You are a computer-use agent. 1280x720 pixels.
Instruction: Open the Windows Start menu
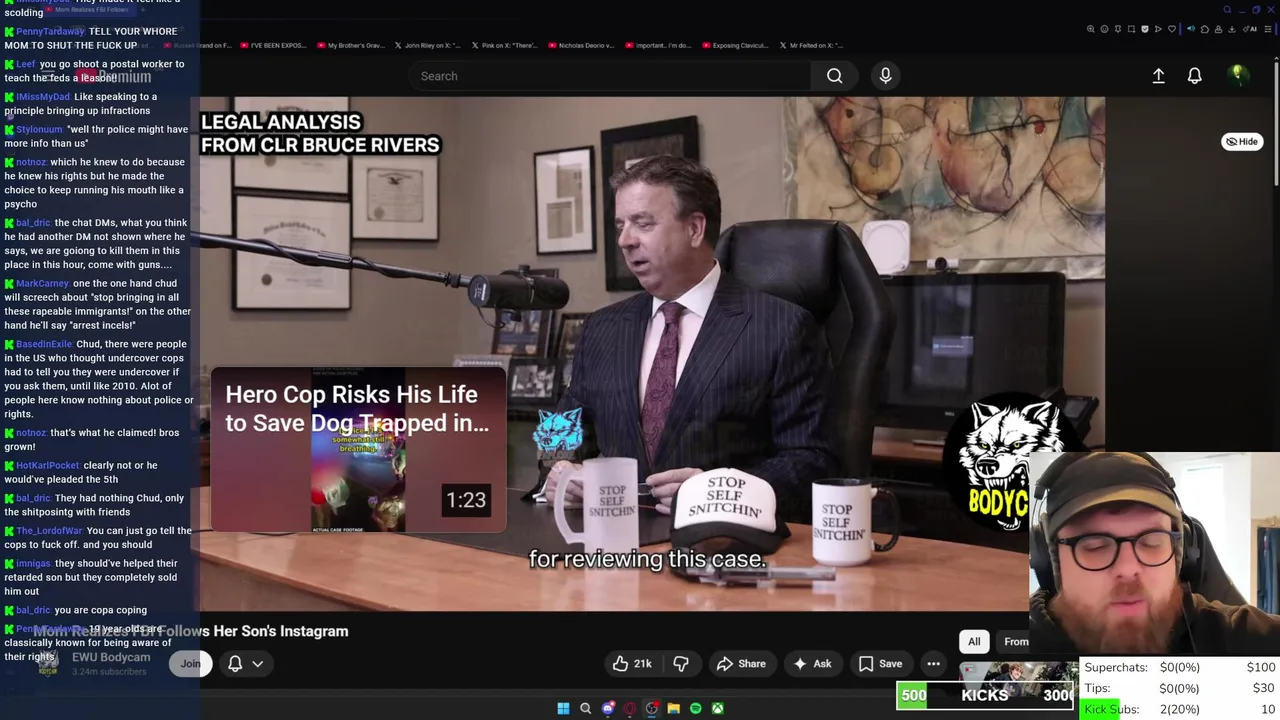(563, 708)
